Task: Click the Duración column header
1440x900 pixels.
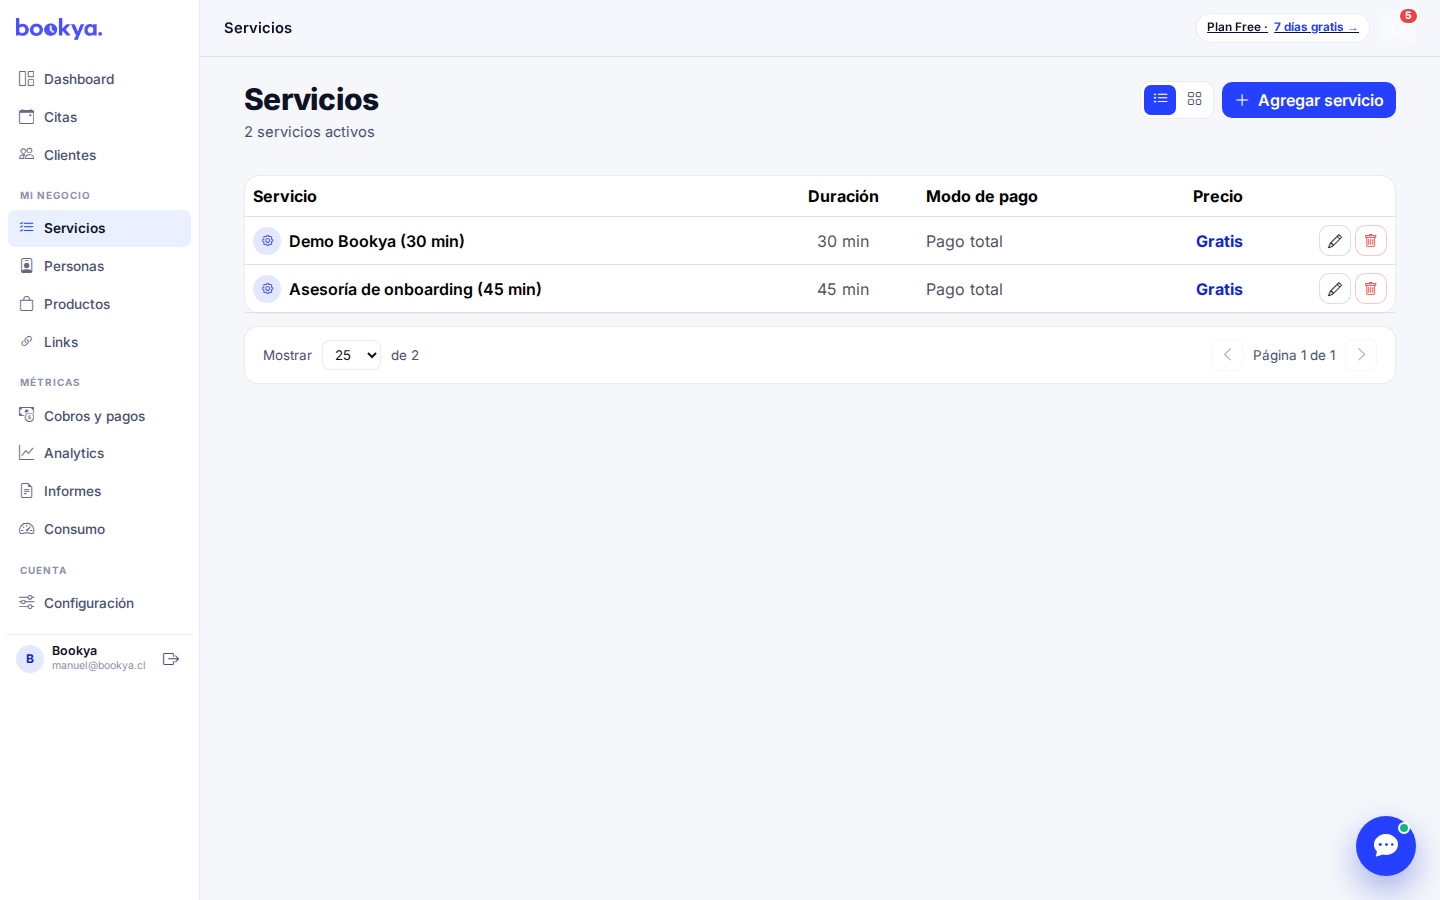Action: click(843, 196)
